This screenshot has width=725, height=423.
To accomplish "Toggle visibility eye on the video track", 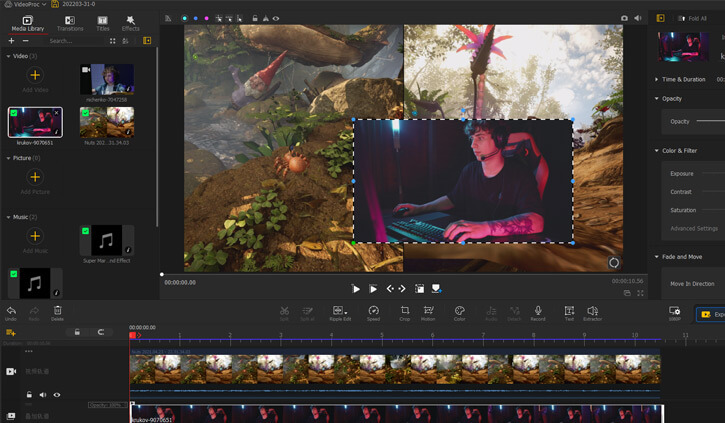I will coord(56,395).
